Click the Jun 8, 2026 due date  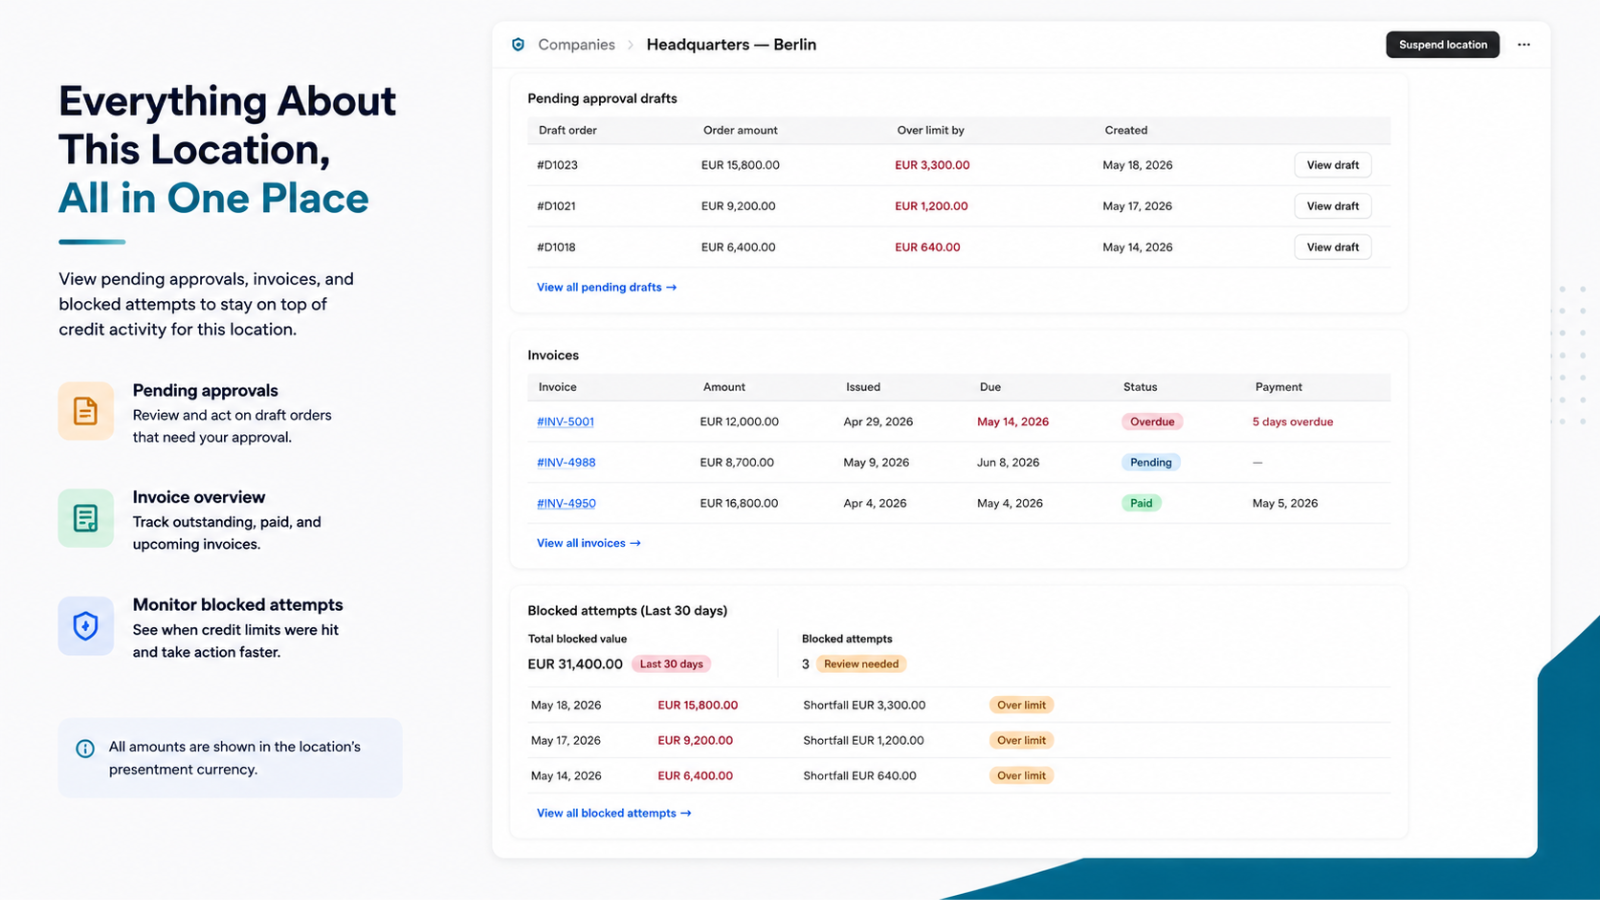(1008, 463)
